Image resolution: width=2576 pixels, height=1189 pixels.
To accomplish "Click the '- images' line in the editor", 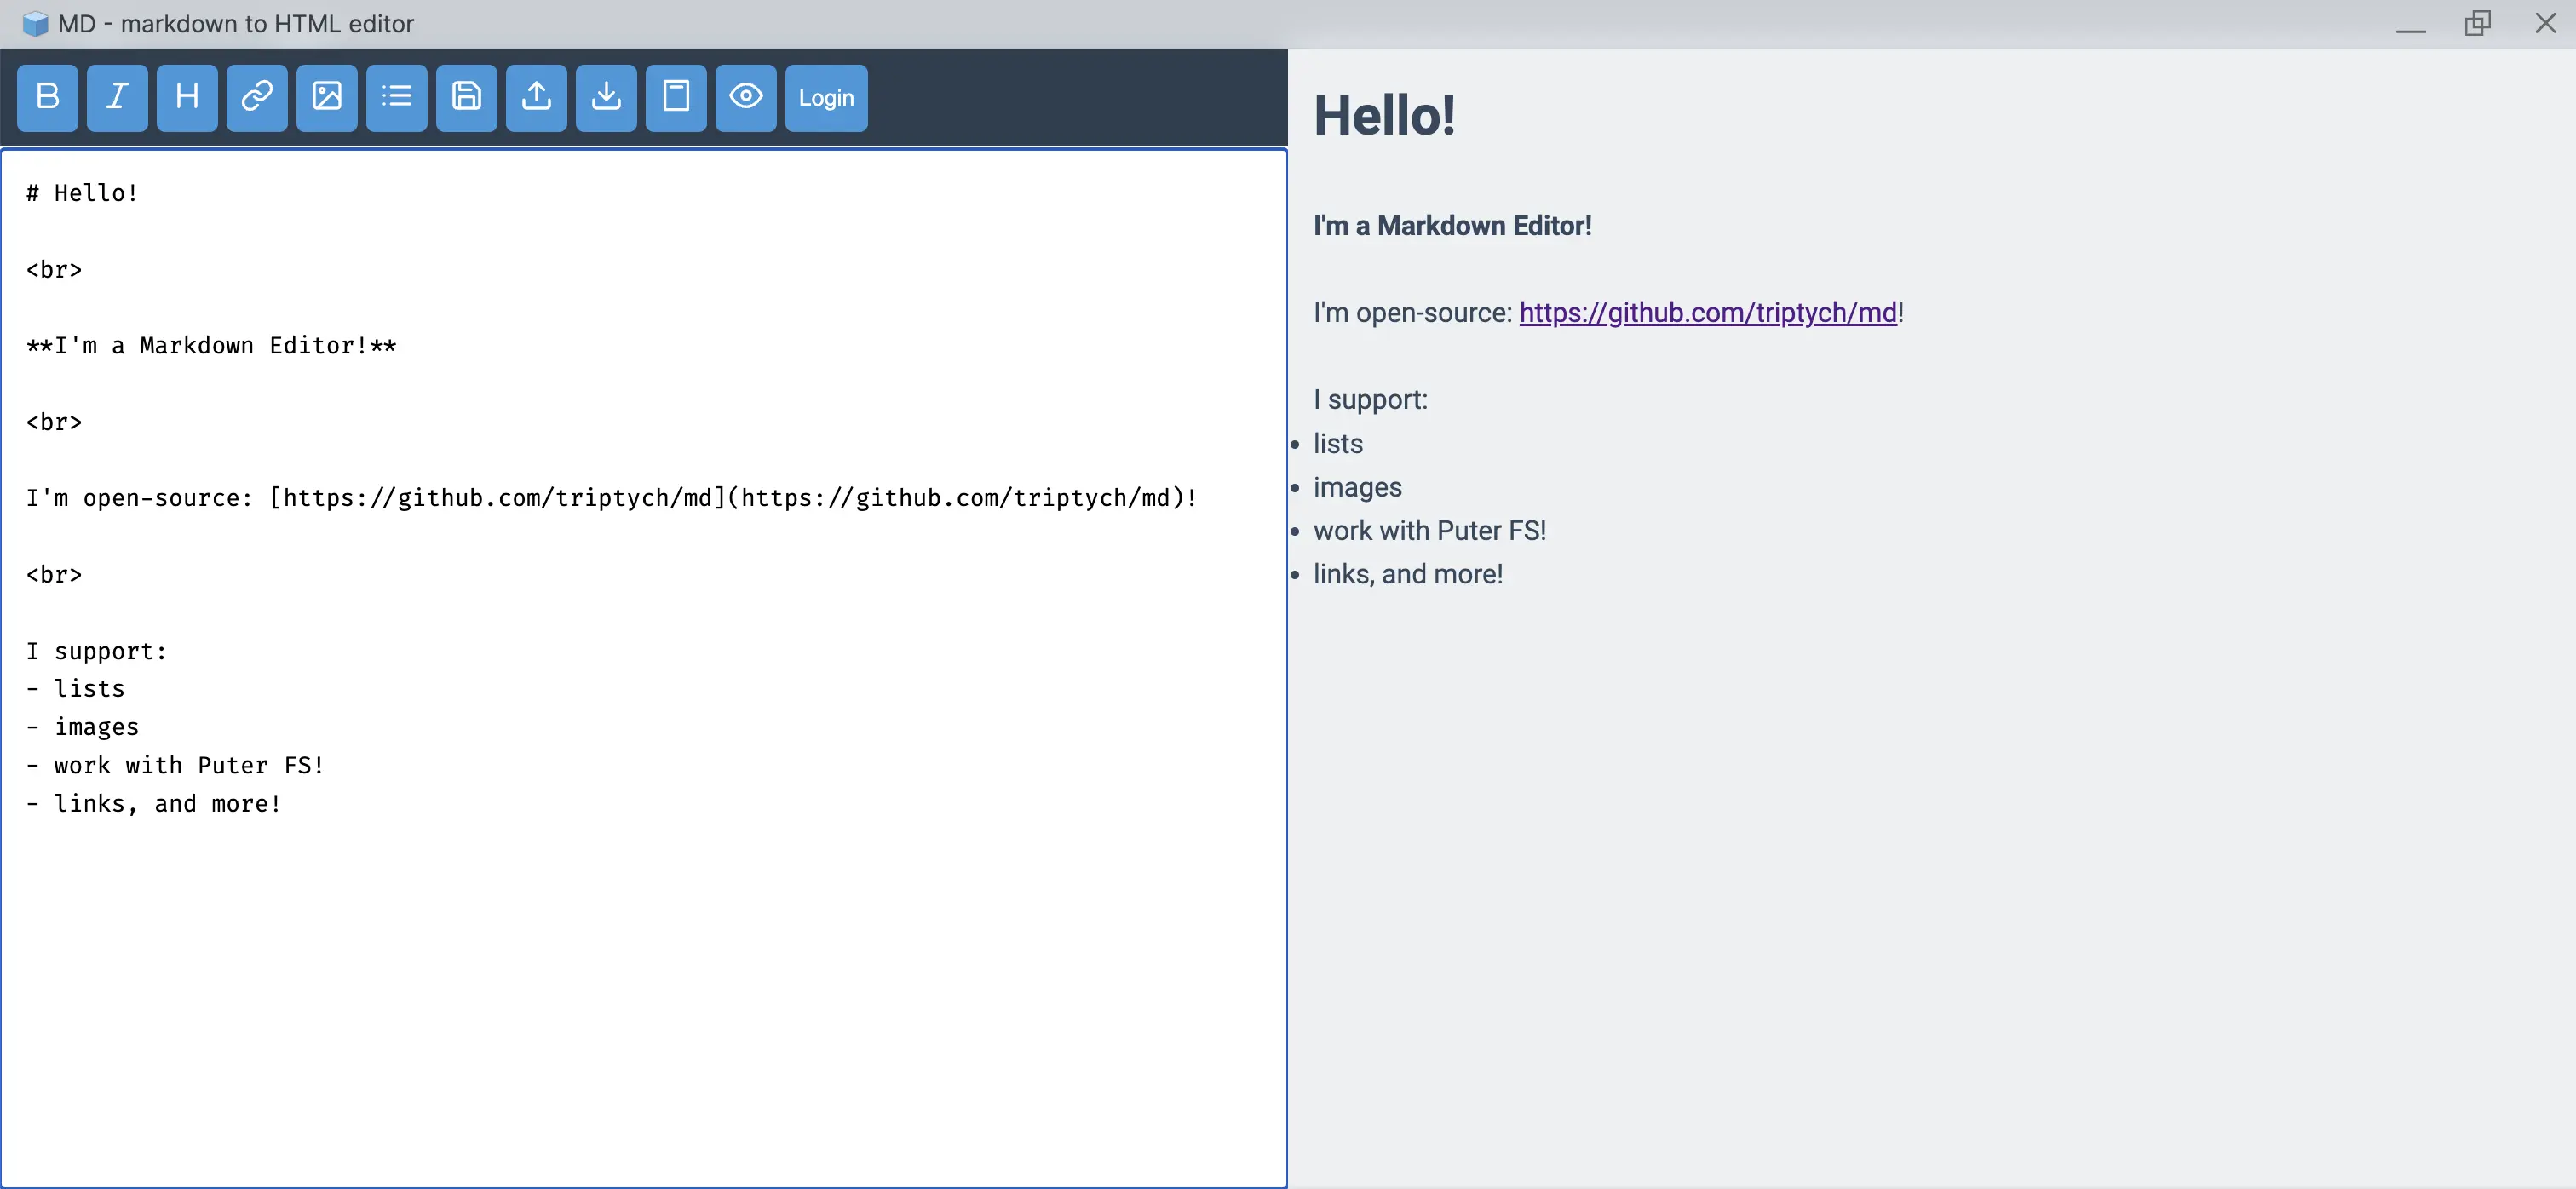I will pos(82,727).
